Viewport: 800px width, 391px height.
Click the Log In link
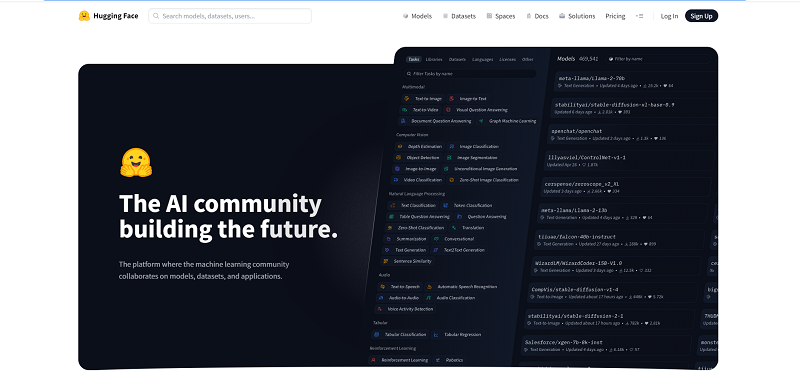click(669, 16)
